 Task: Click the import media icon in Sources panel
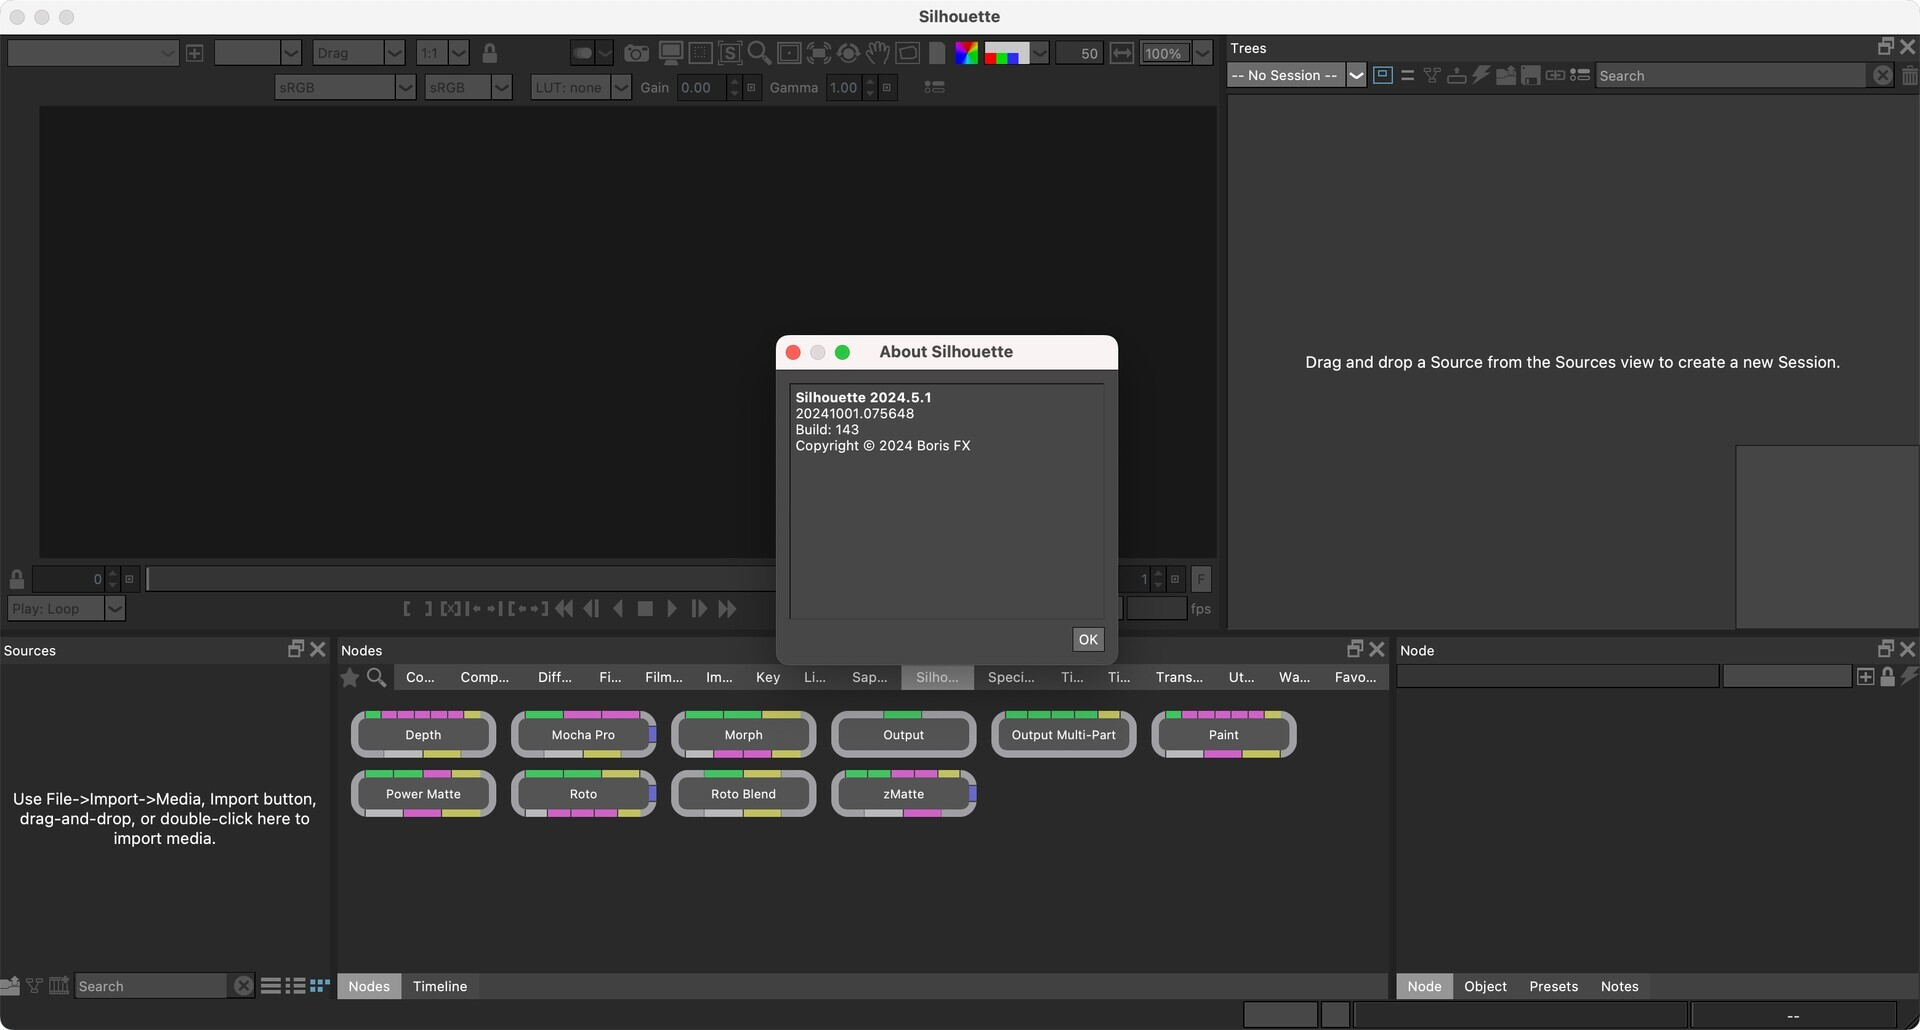pos(10,986)
